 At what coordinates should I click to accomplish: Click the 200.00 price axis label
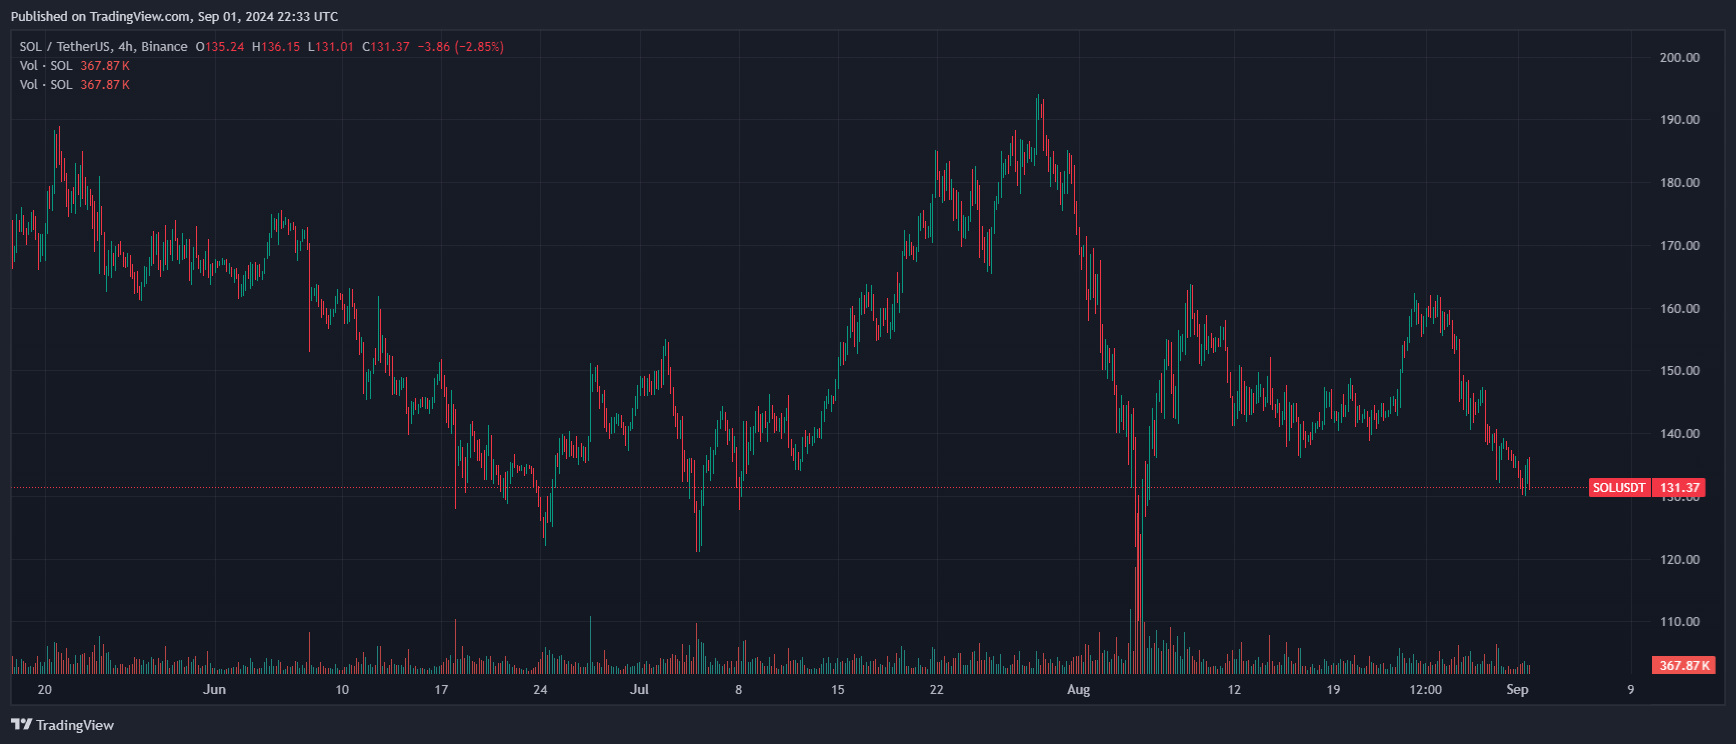(1680, 58)
